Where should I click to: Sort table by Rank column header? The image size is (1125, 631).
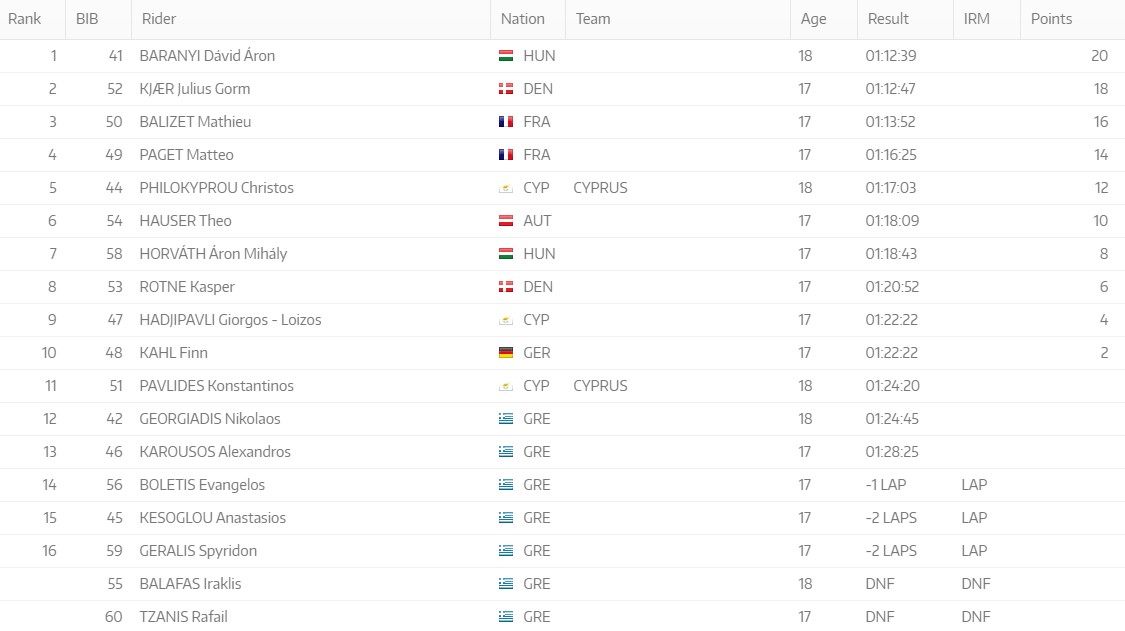24,19
